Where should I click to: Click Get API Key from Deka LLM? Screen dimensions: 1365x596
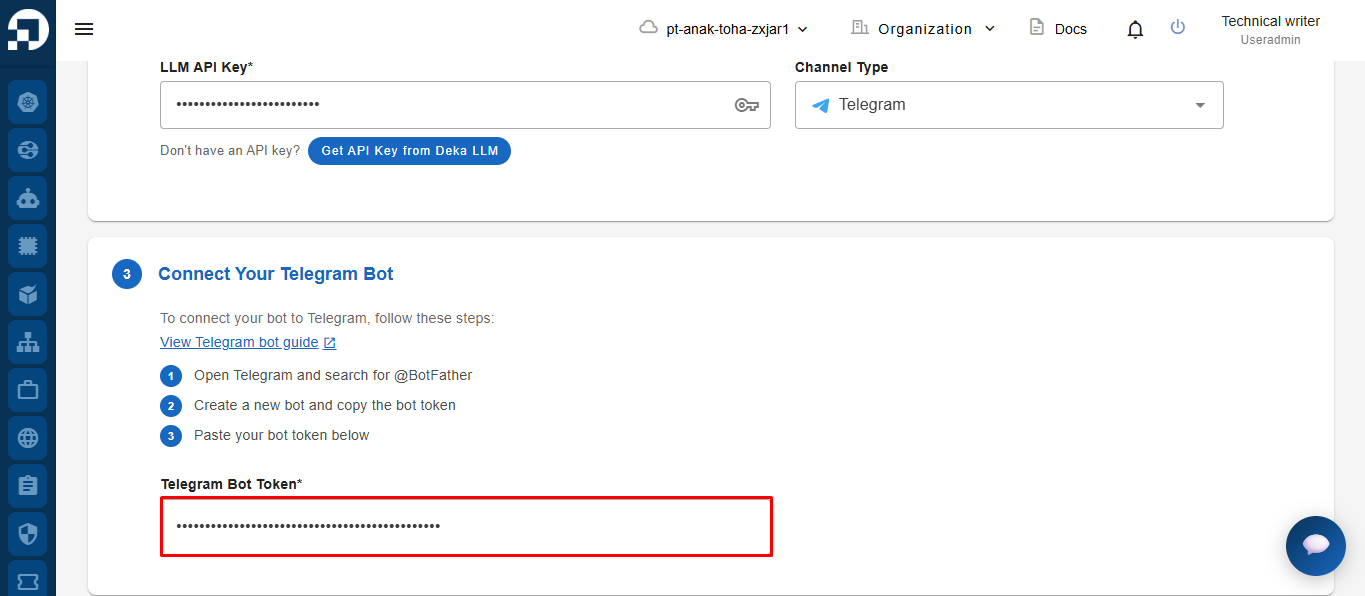[410, 151]
